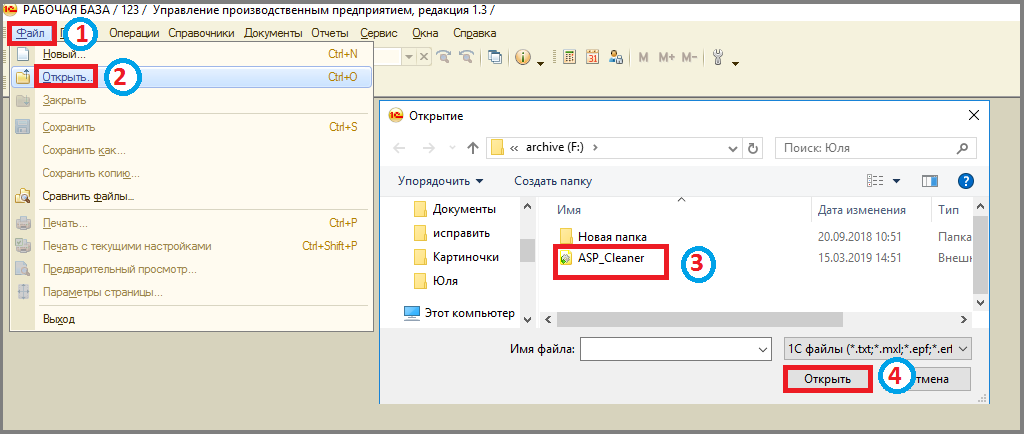Click the Имя файла input field
The width and height of the screenshot is (1024, 434).
667,349
